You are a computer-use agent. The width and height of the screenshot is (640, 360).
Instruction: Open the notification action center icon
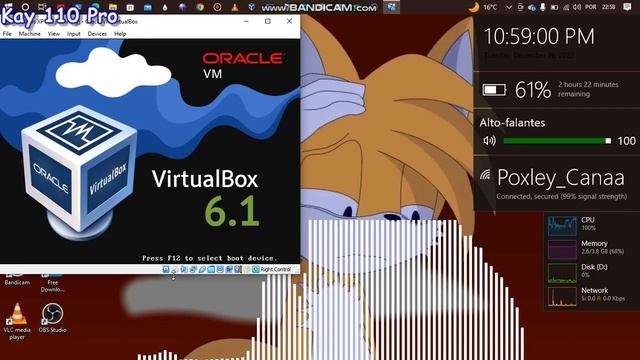pos(627,7)
